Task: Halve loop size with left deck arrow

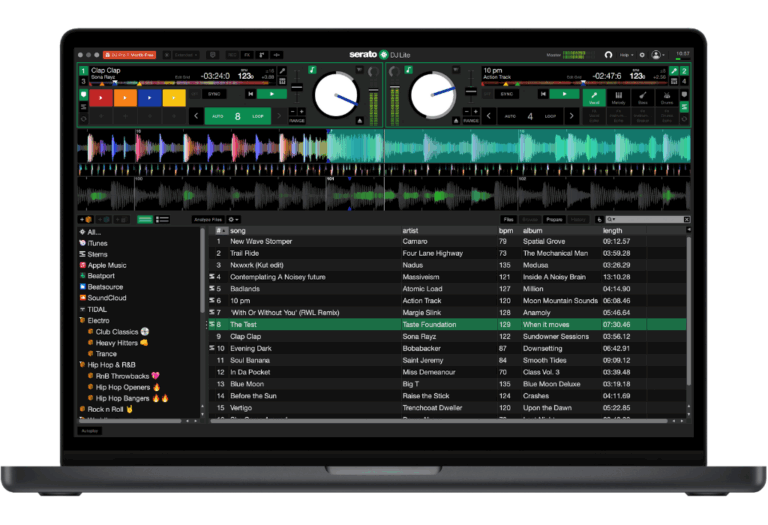Action: point(196,116)
